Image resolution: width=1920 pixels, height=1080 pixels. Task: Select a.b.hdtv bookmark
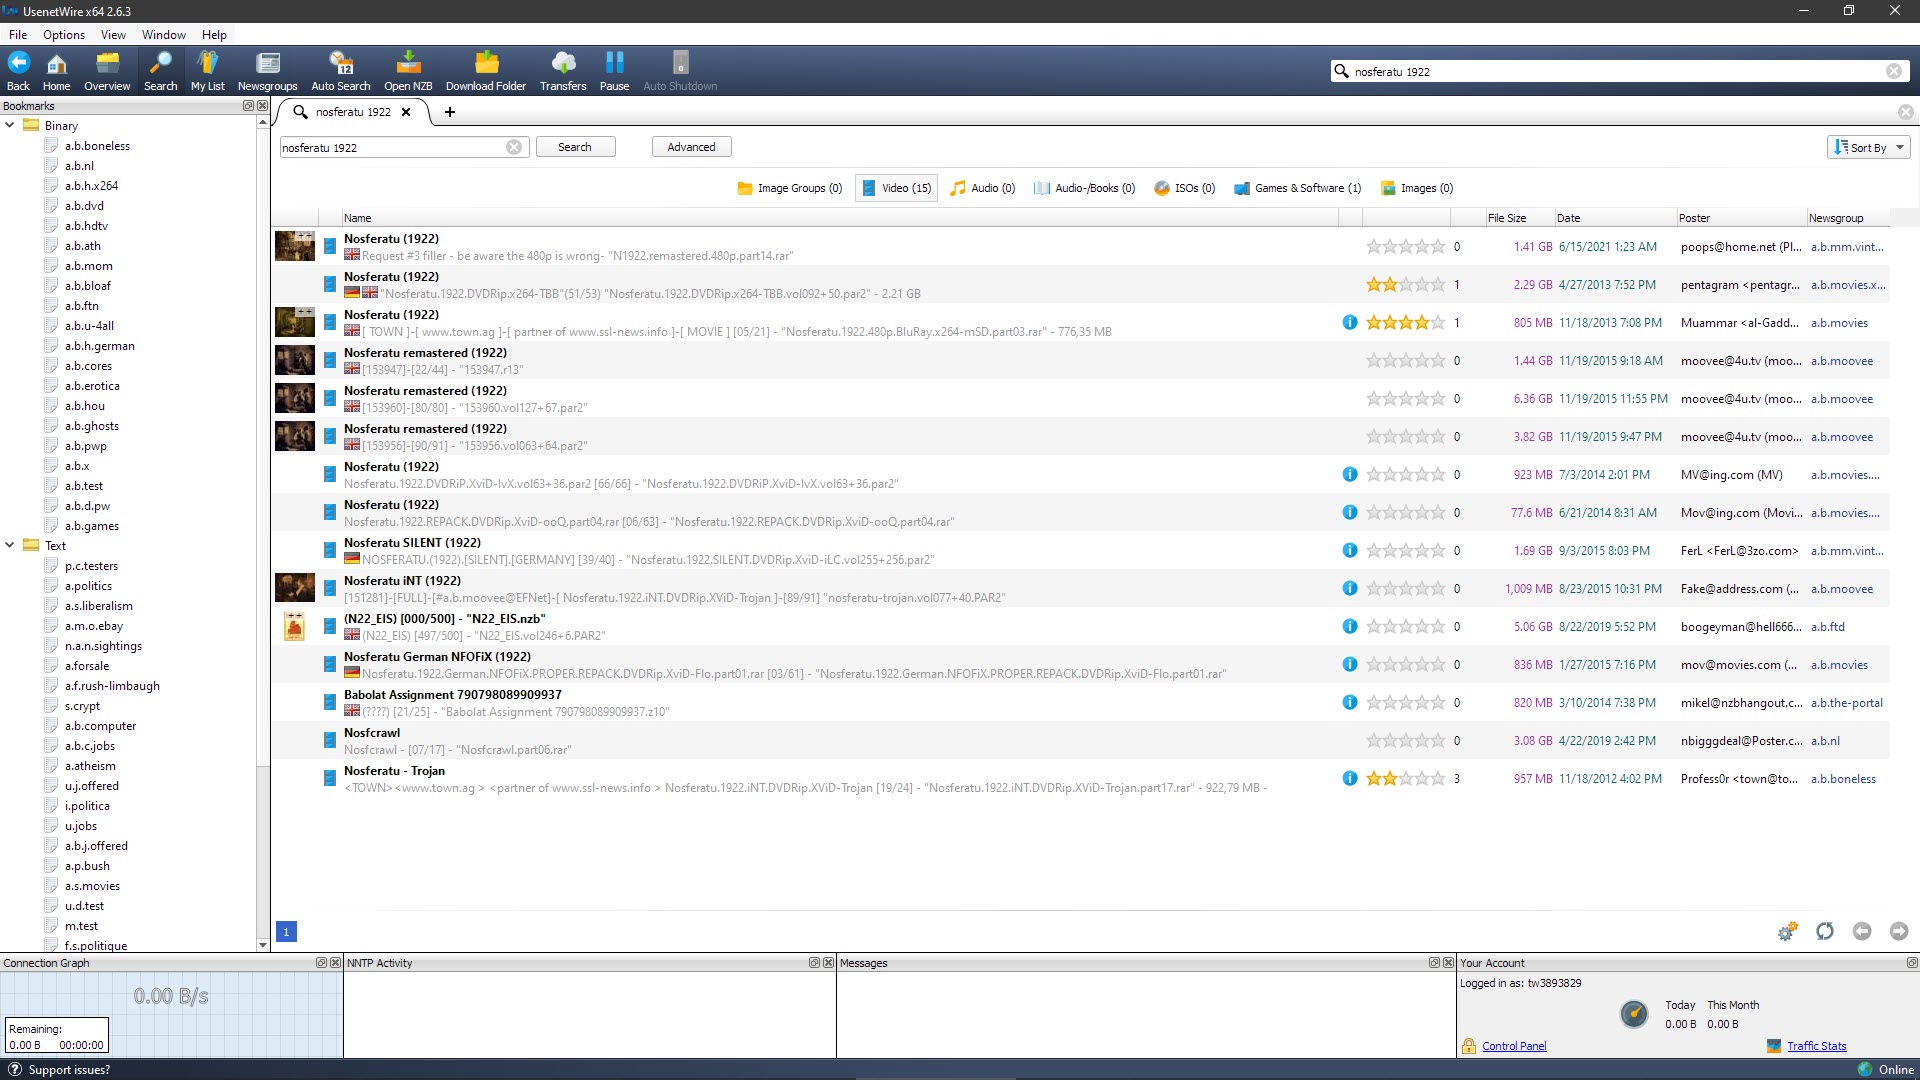click(86, 225)
